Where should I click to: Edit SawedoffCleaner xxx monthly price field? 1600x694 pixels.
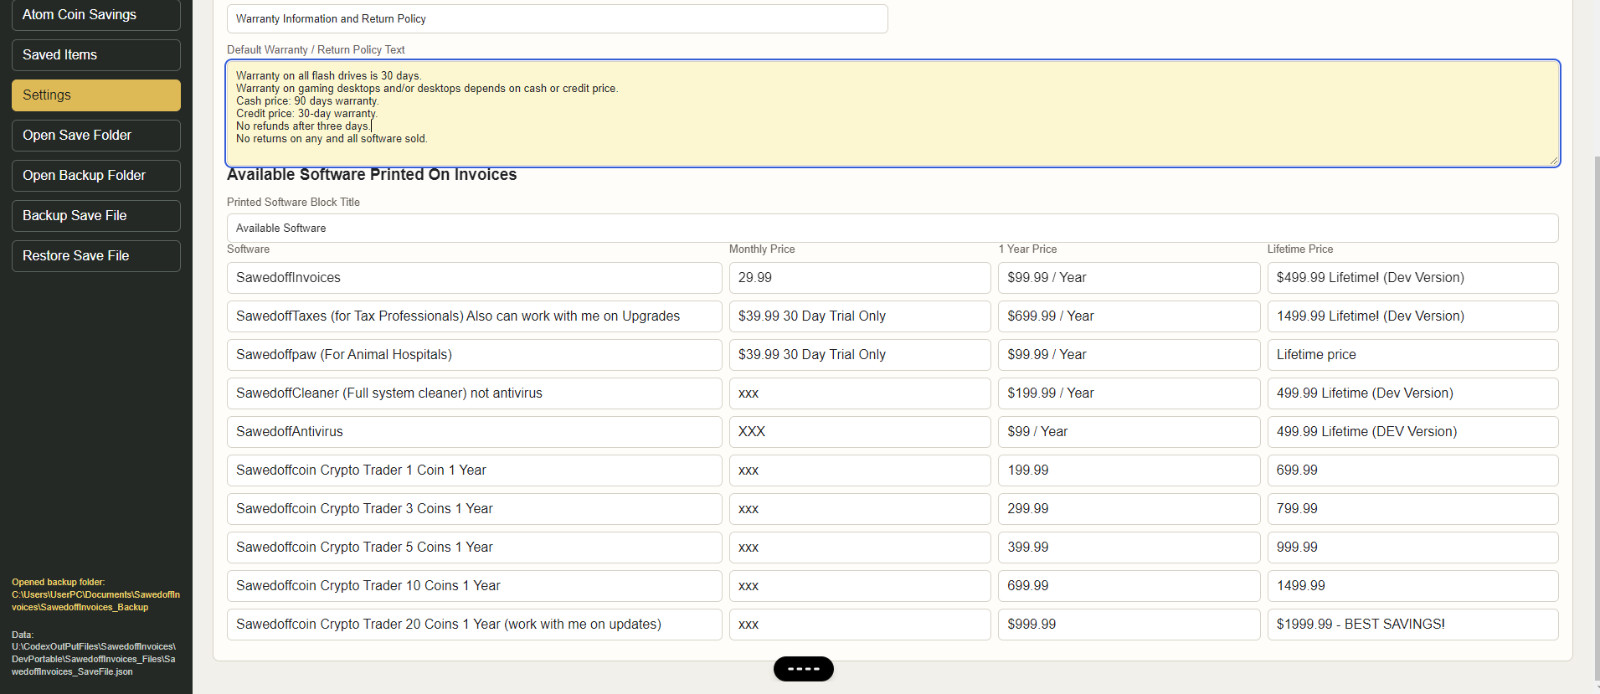click(860, 393)
